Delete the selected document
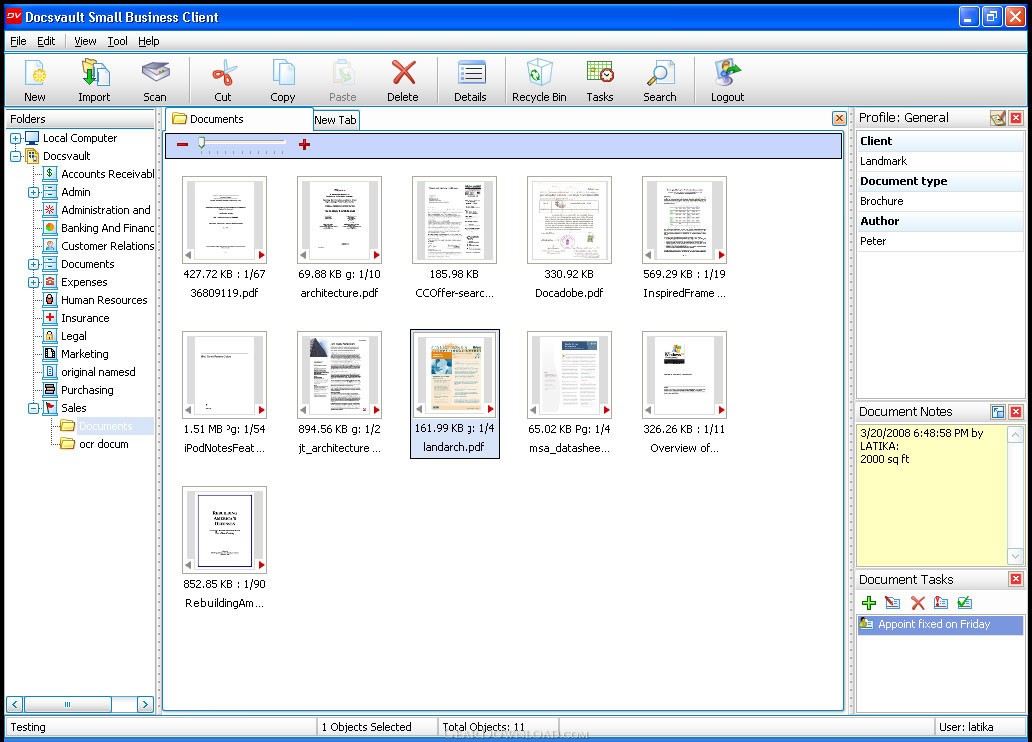1032x742 pixels. coord(403,81)
